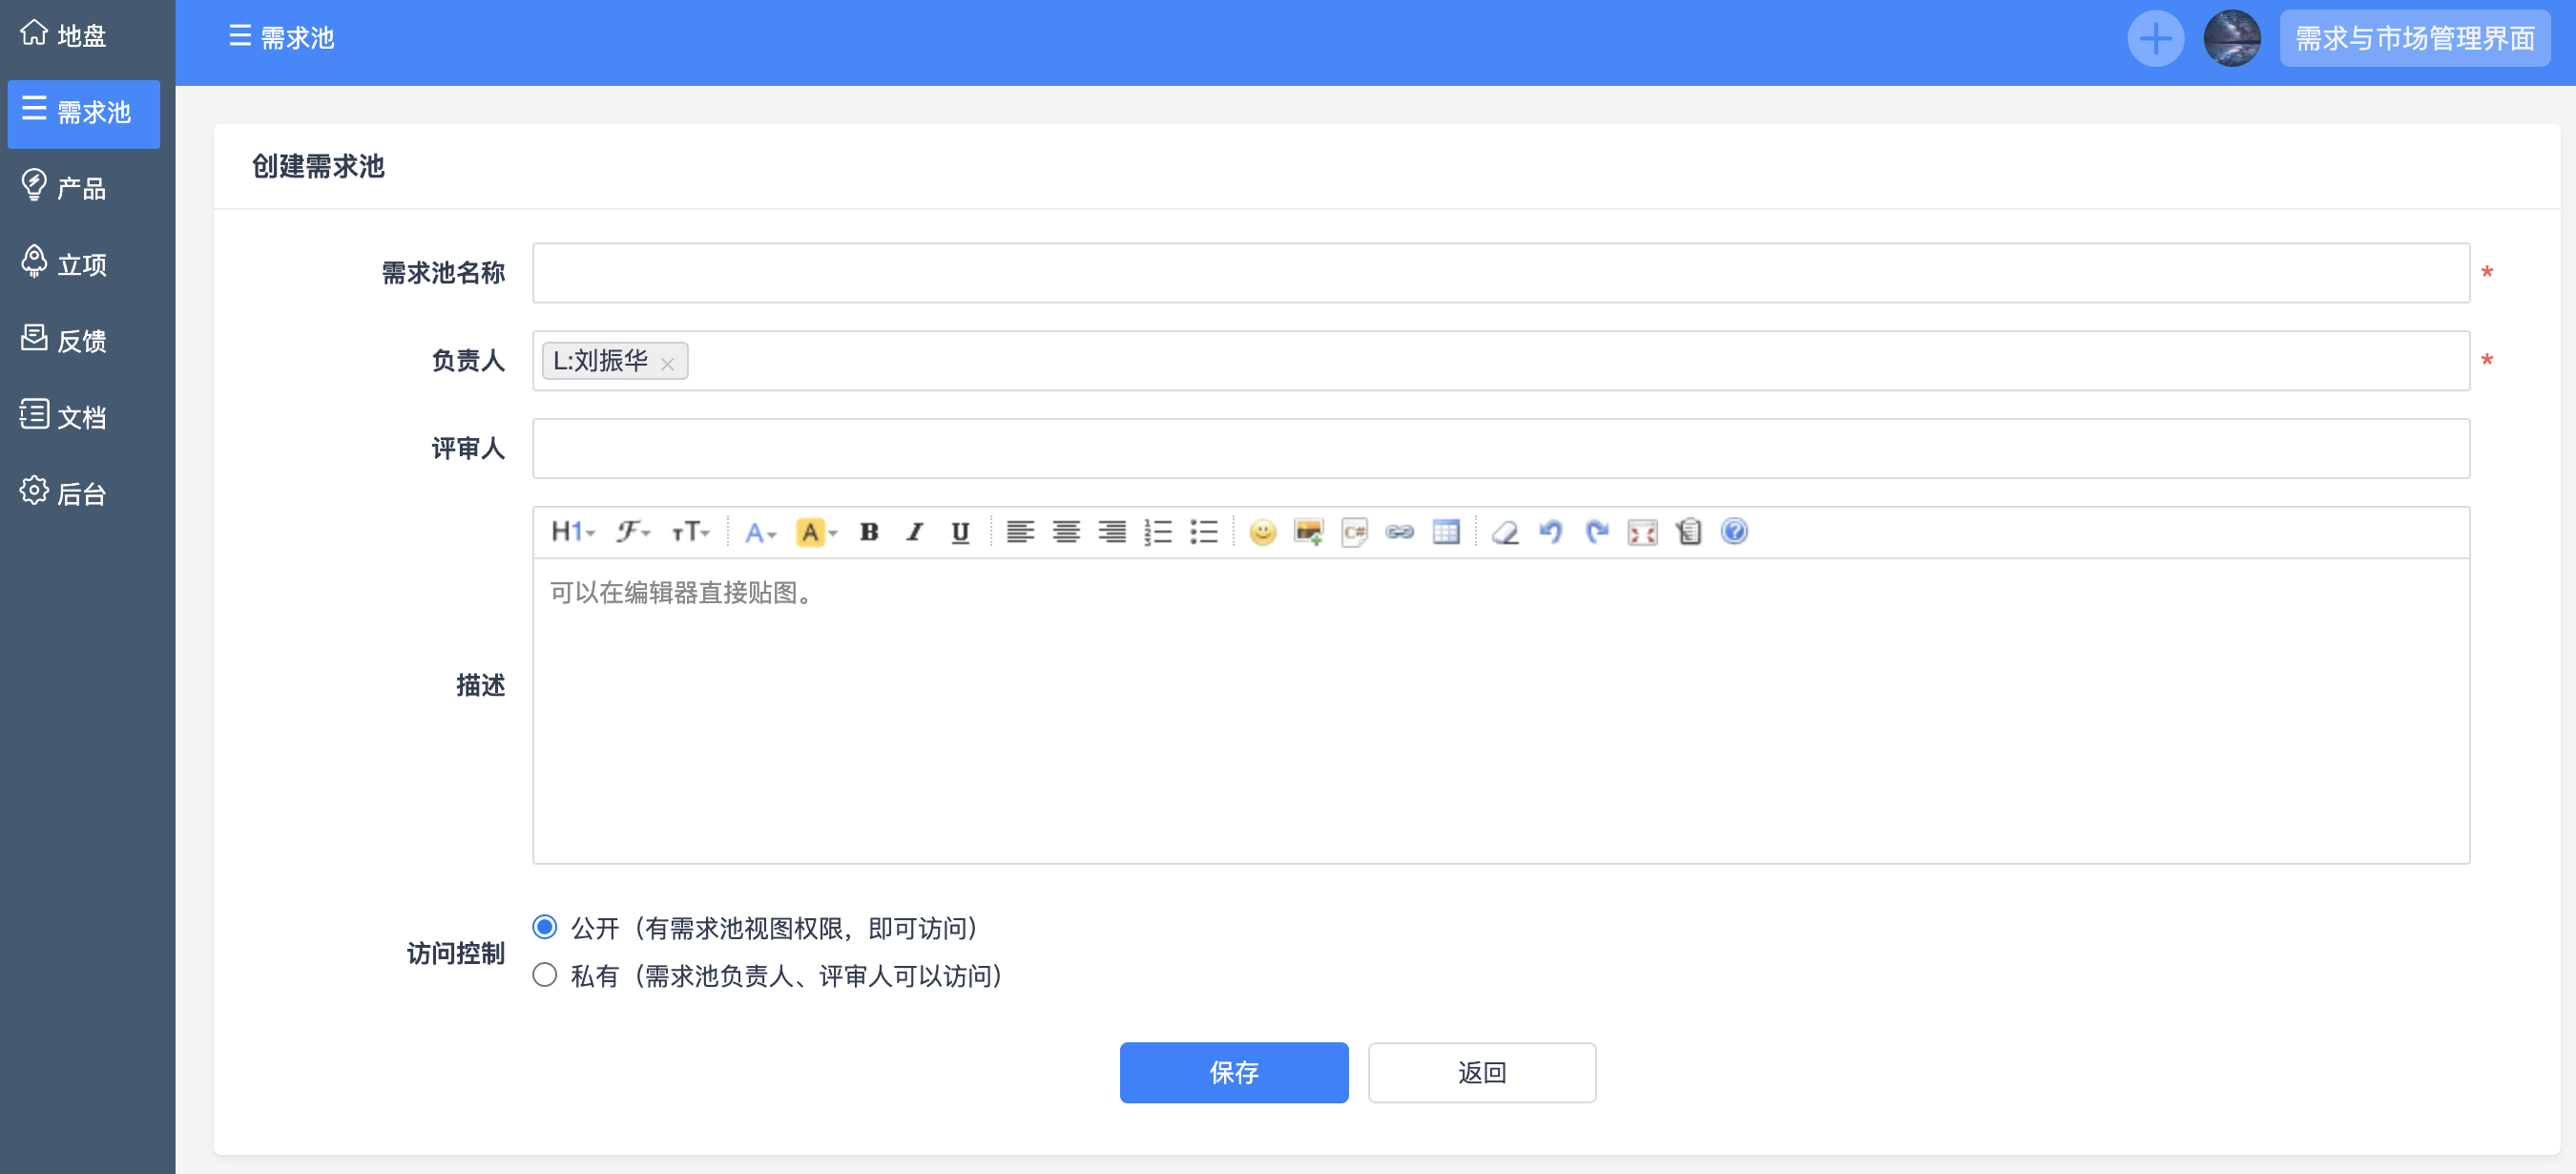Viewport: 2576px width, 1174px height.
Task: Toggle the fullscreen editor icon
Action: tap(1642, 532)
